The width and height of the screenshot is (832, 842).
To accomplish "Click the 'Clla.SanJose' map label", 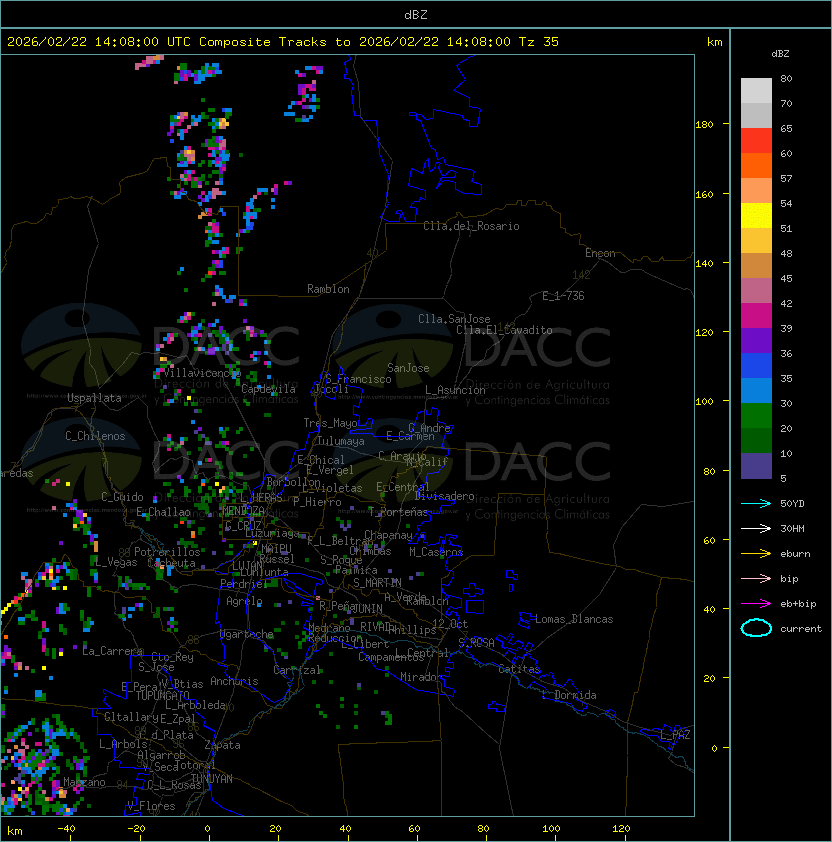I will [454, 319].
